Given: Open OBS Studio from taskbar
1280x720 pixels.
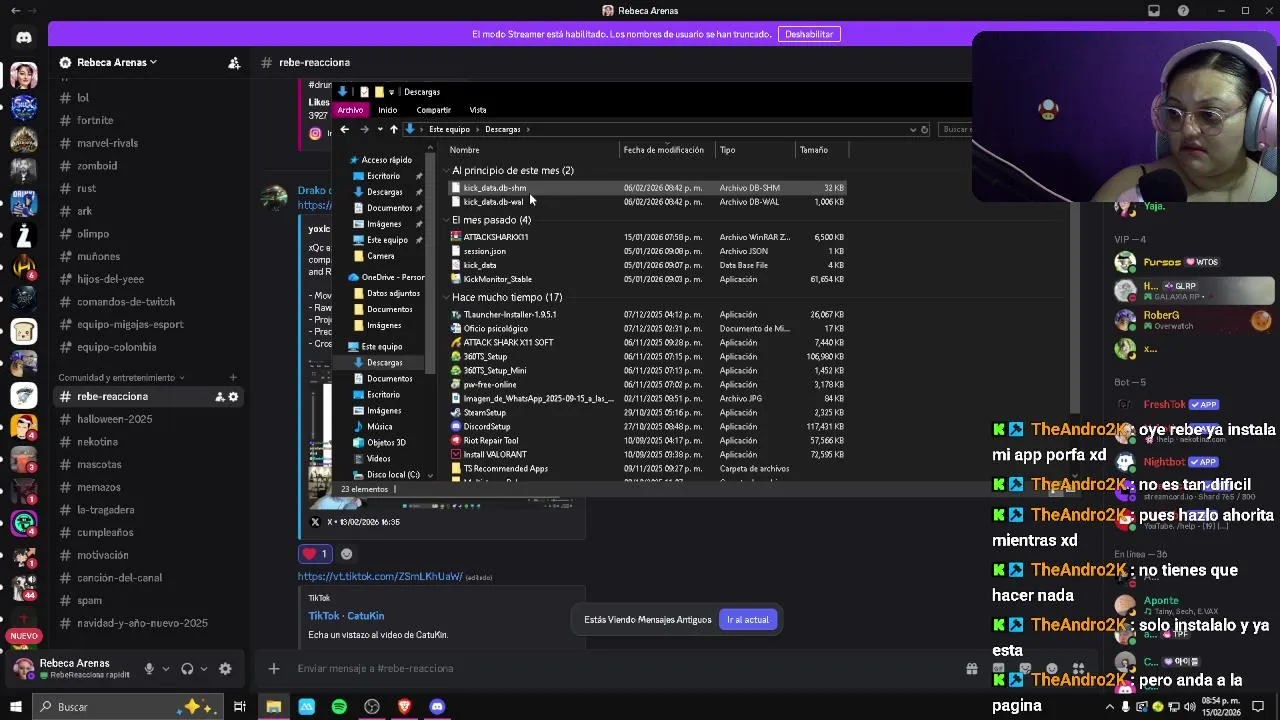Looking at the screenshot, I should 372,707.
